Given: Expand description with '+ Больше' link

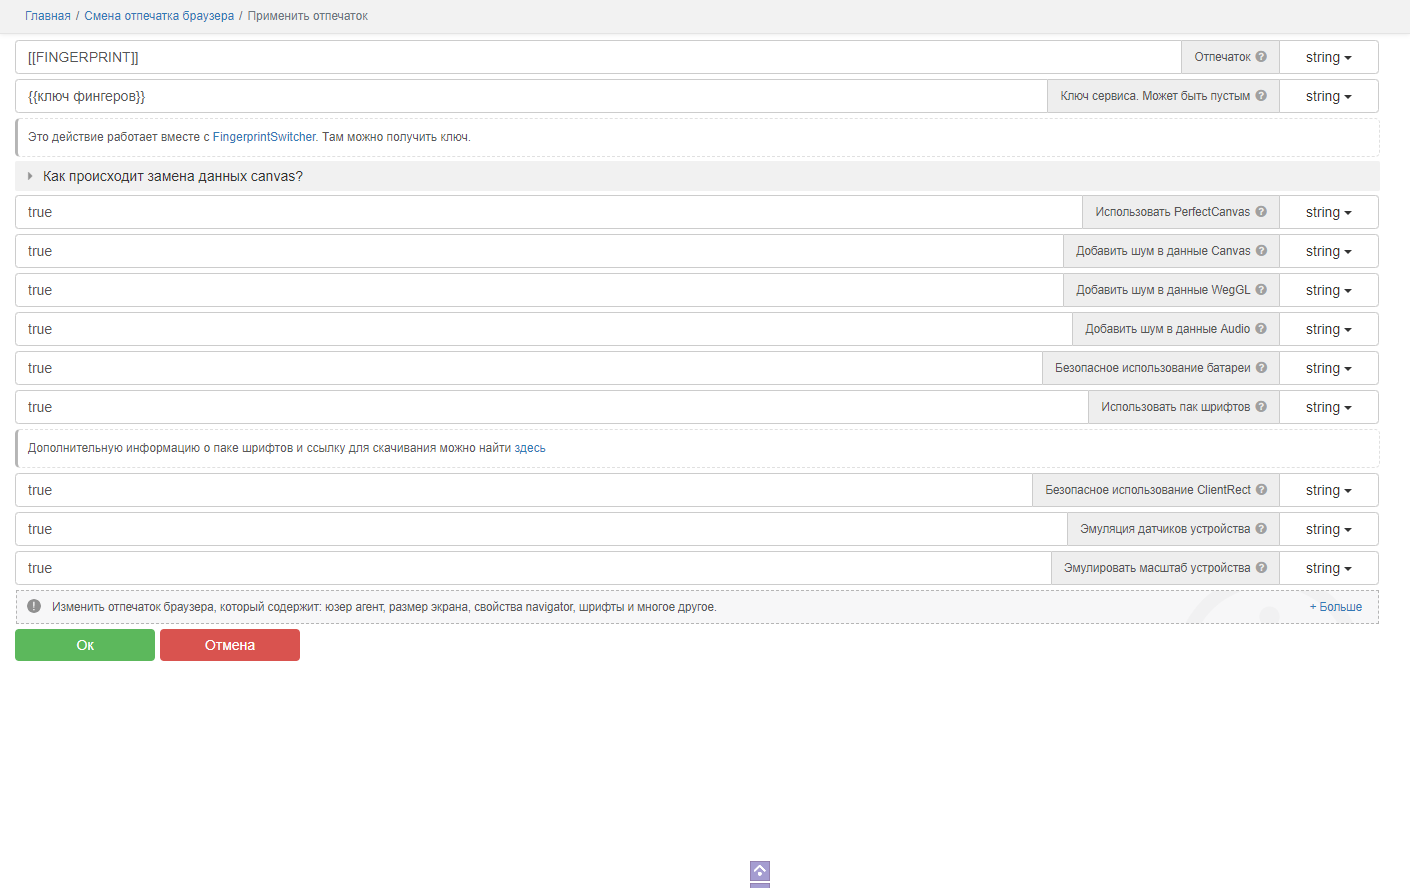Looking at the screenshot, I should coord(1335,607).
